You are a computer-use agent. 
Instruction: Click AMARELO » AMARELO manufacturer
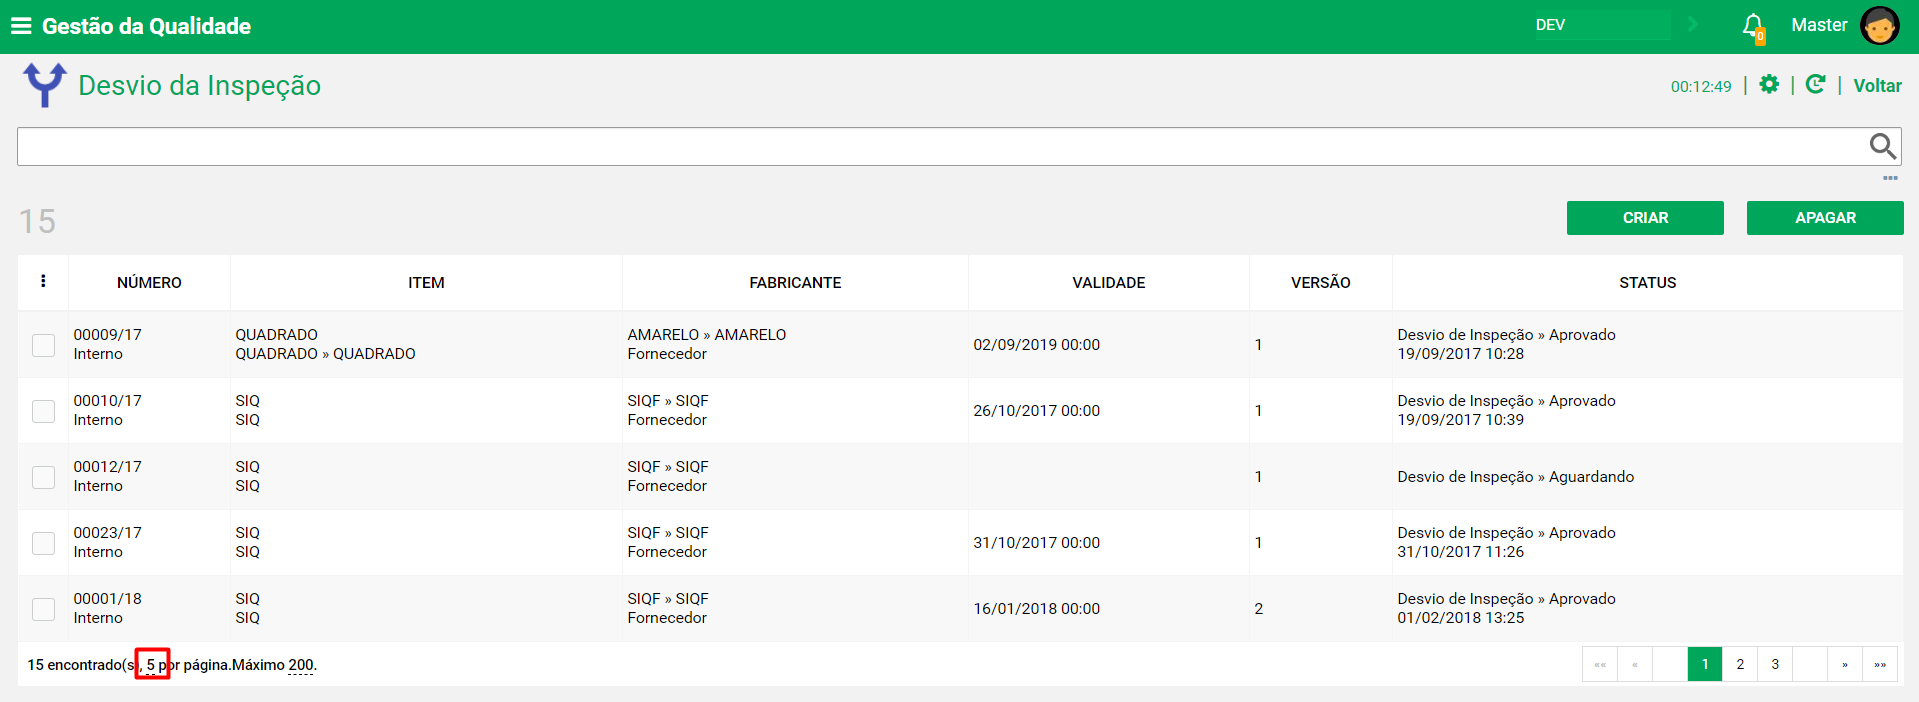pos(707,335)
